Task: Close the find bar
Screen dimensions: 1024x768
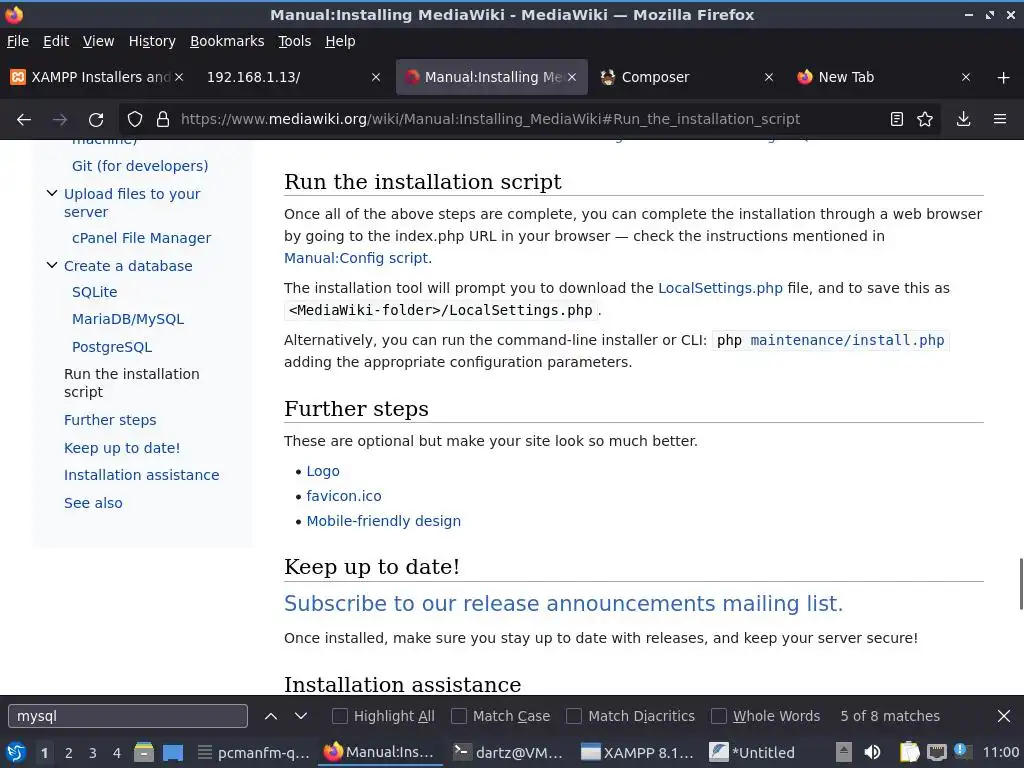Action: coord(1004,716)
